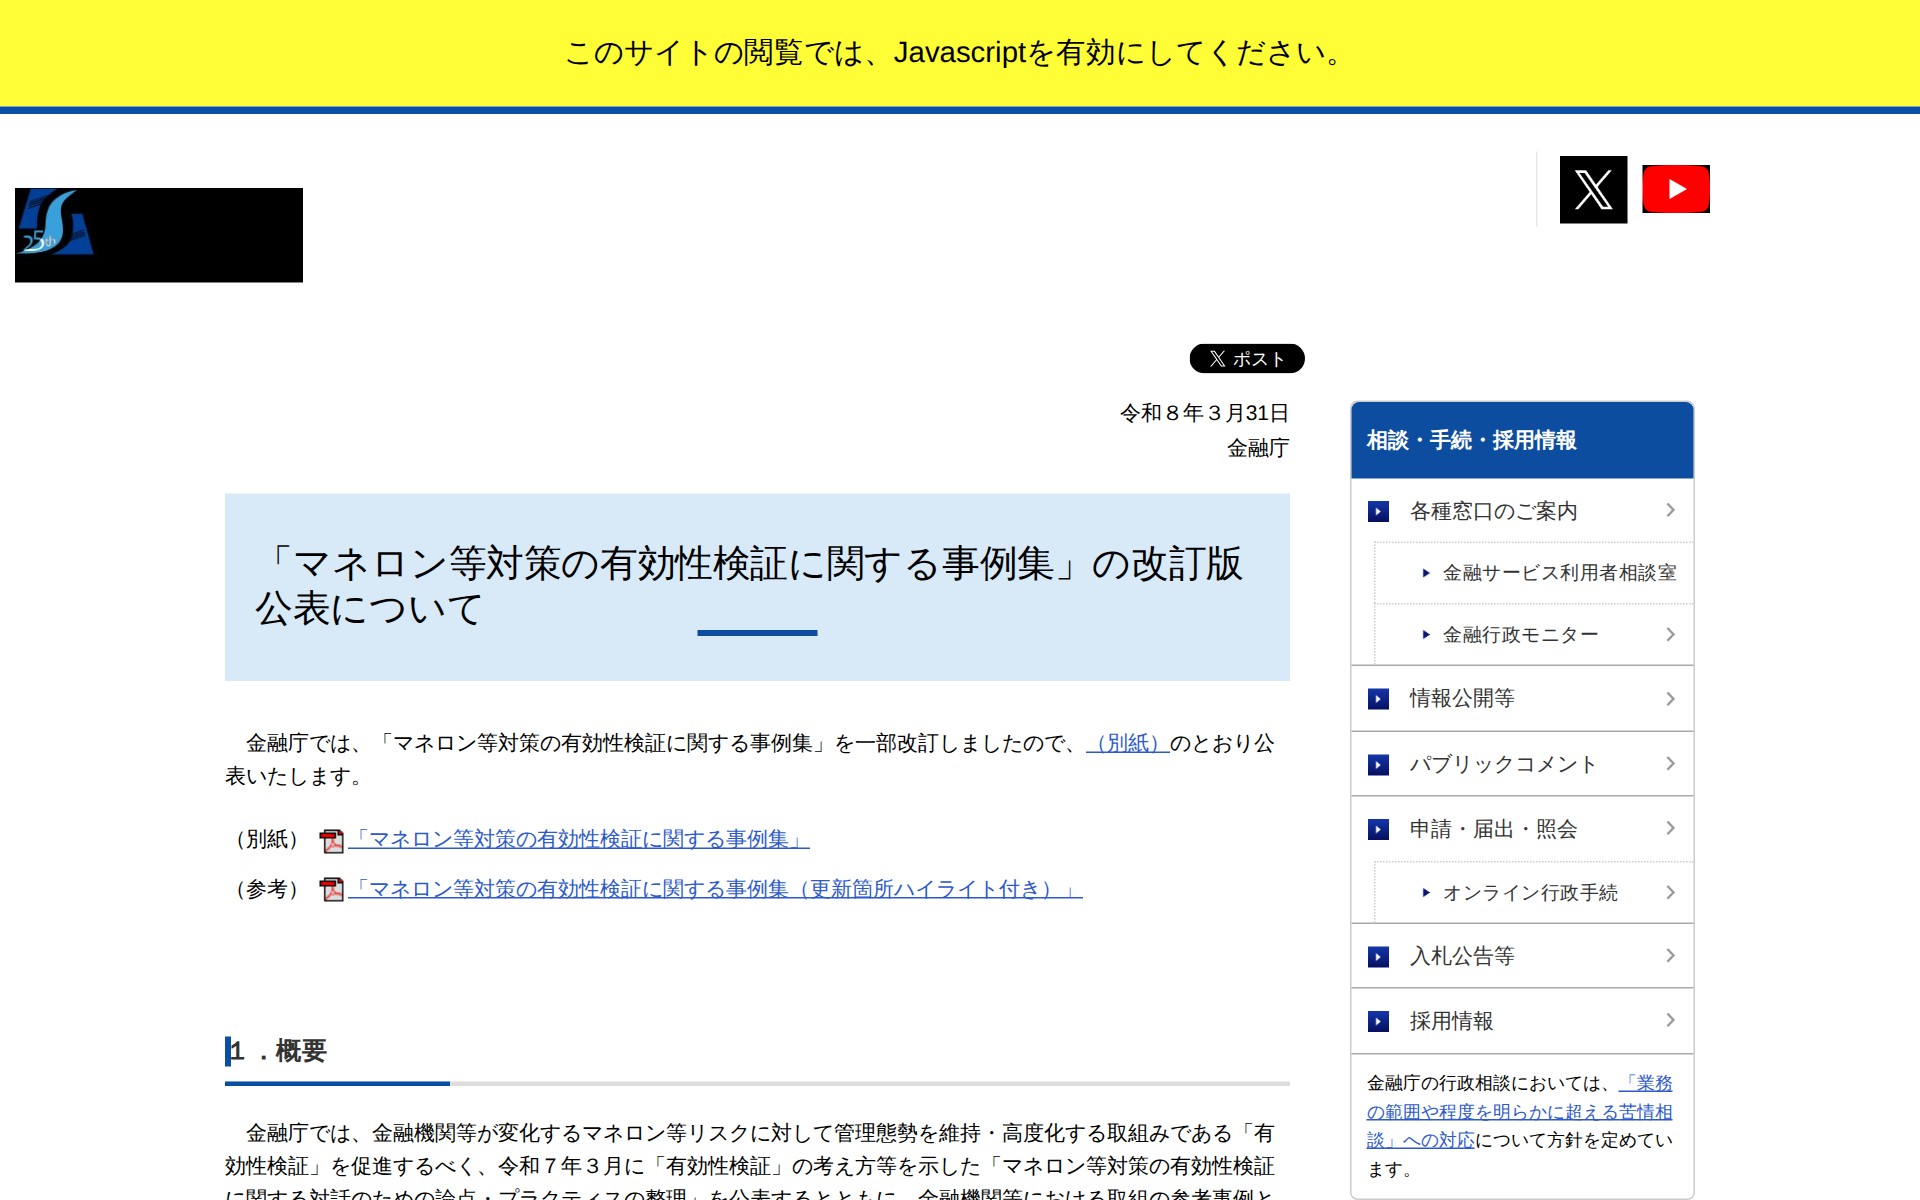The width and height of the screenshot is (1920, 1200).
Task: Click blue arrow icon next to 情報公開等
Action: pos(1378,699)
